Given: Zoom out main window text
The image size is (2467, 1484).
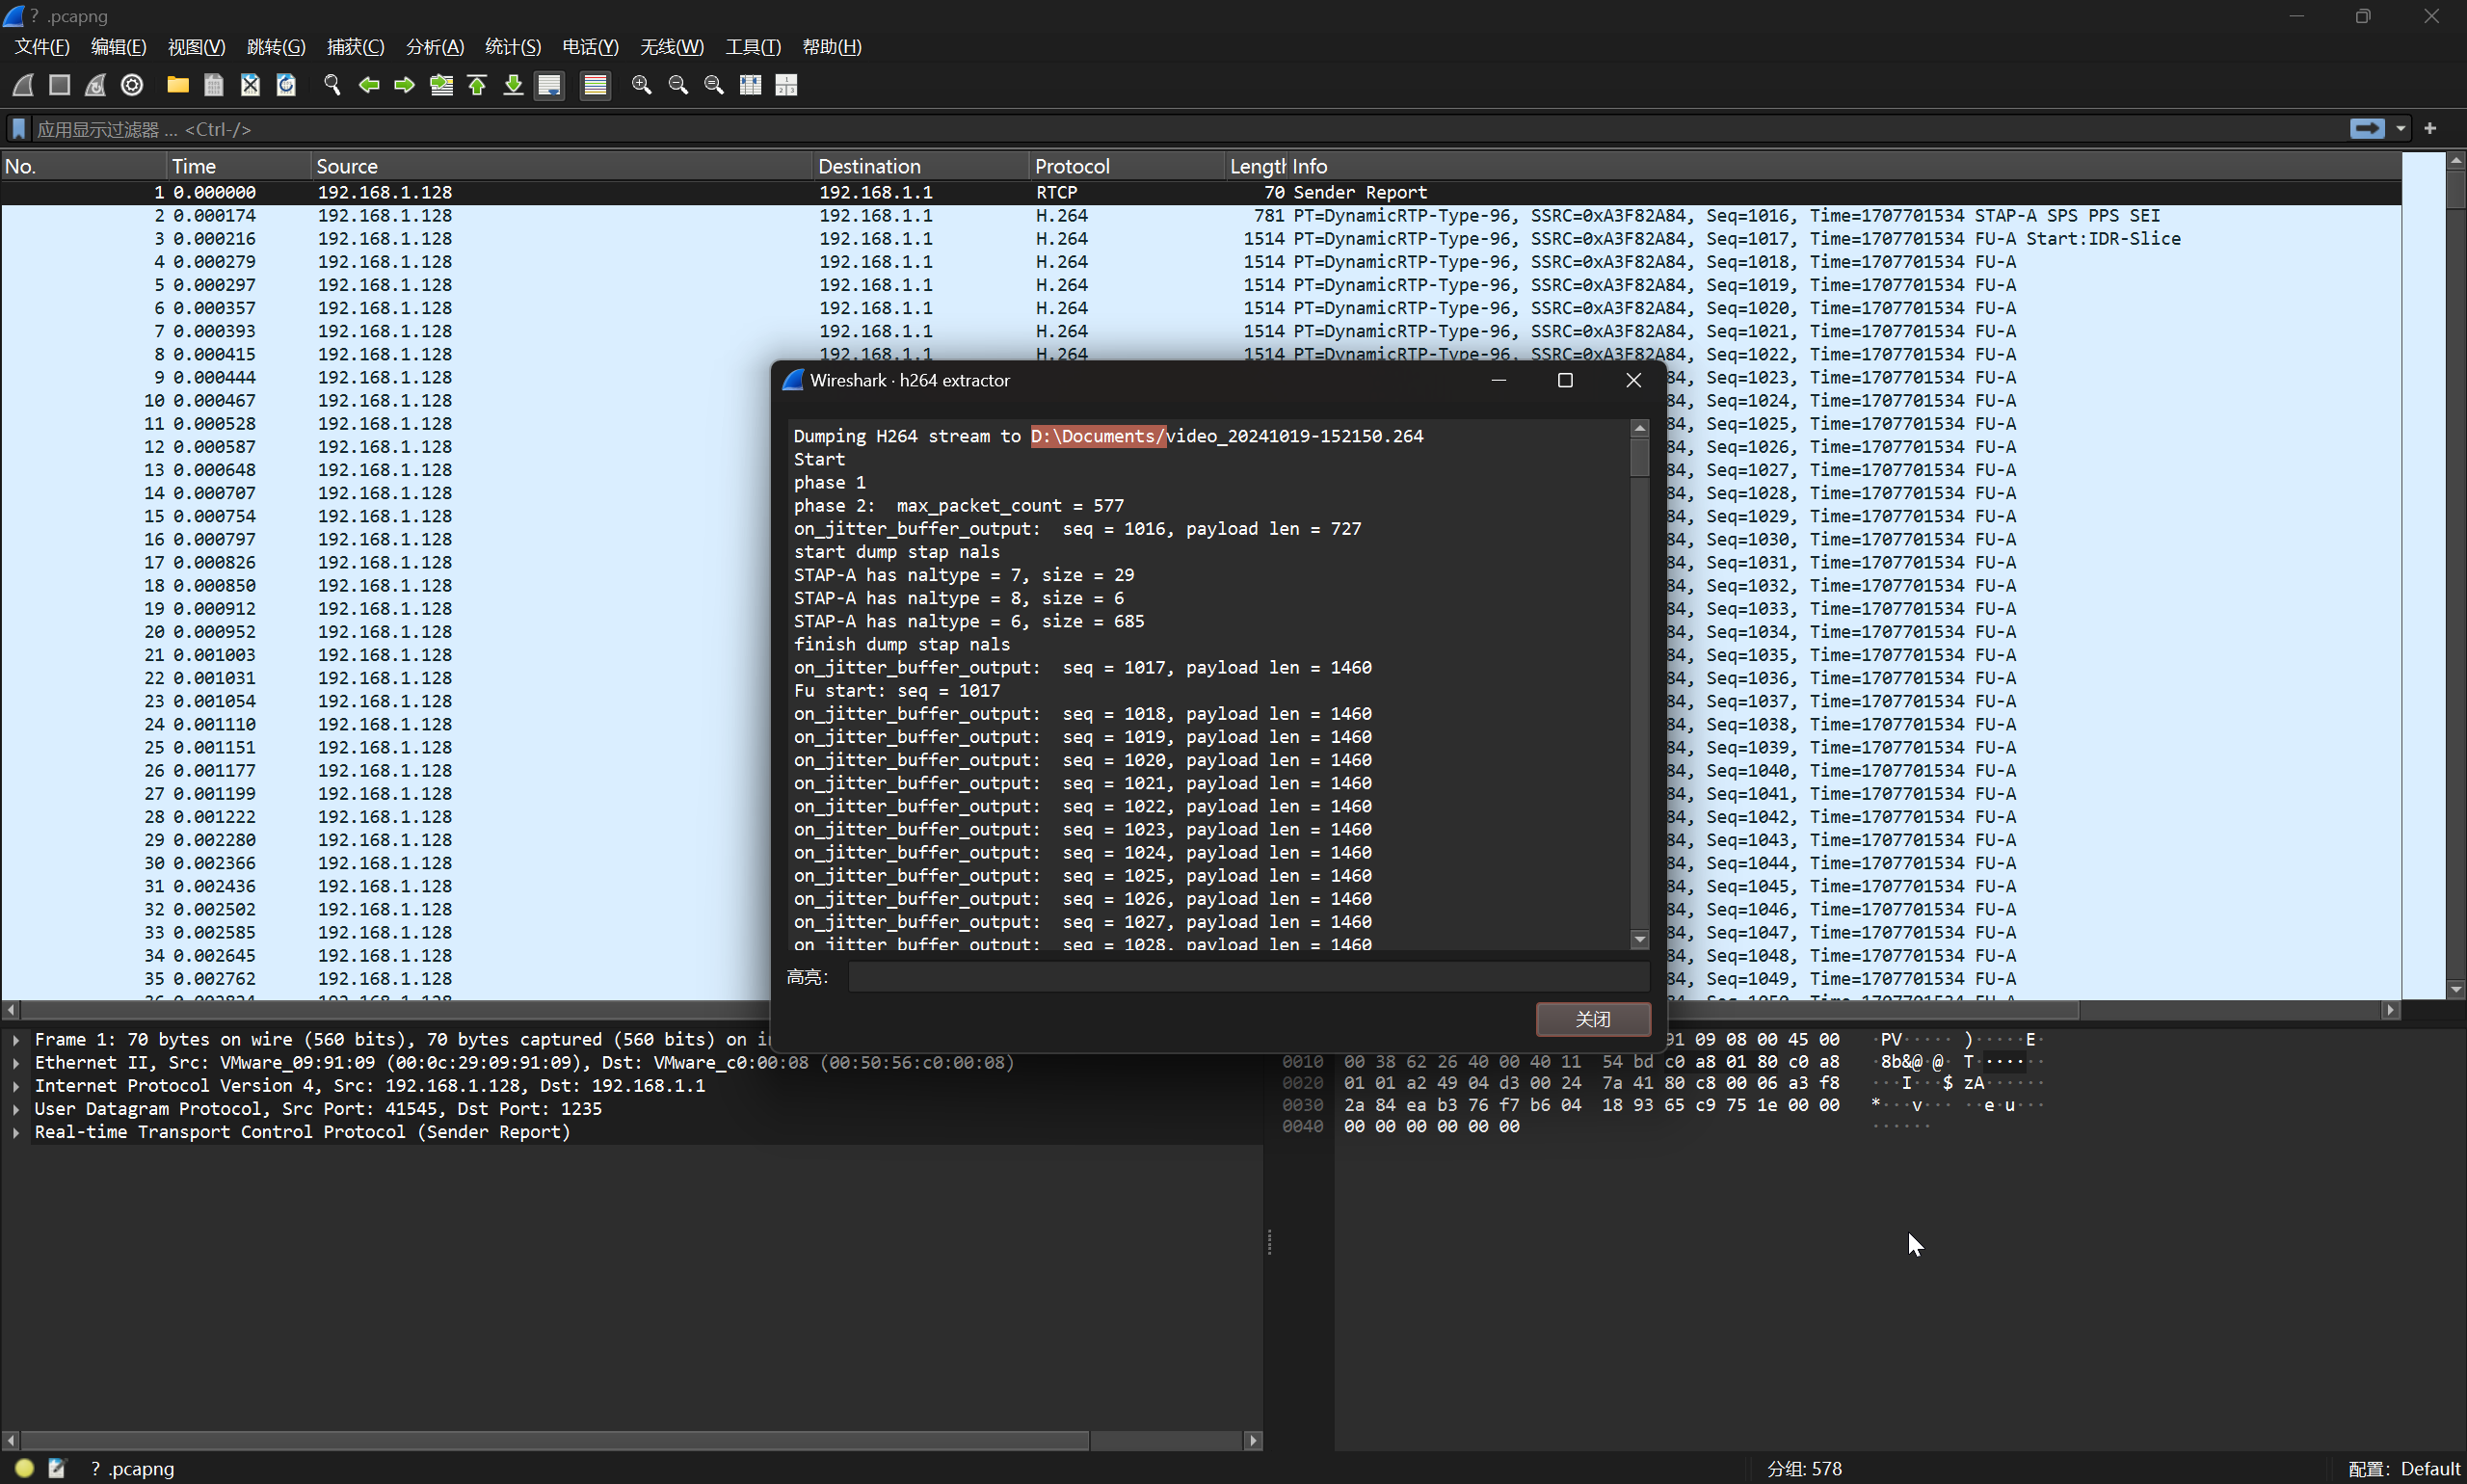Looking at the screenshot, I should [678, 85].
